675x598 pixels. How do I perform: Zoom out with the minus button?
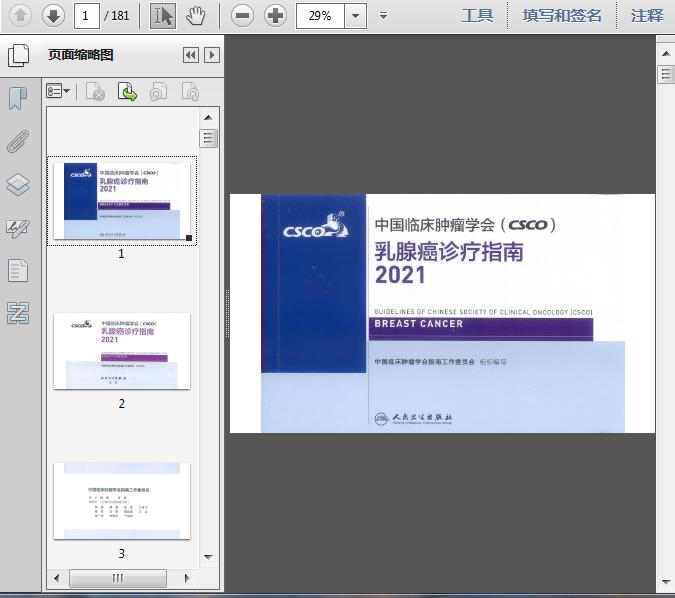pyautogui.click(x=242, y=16)
